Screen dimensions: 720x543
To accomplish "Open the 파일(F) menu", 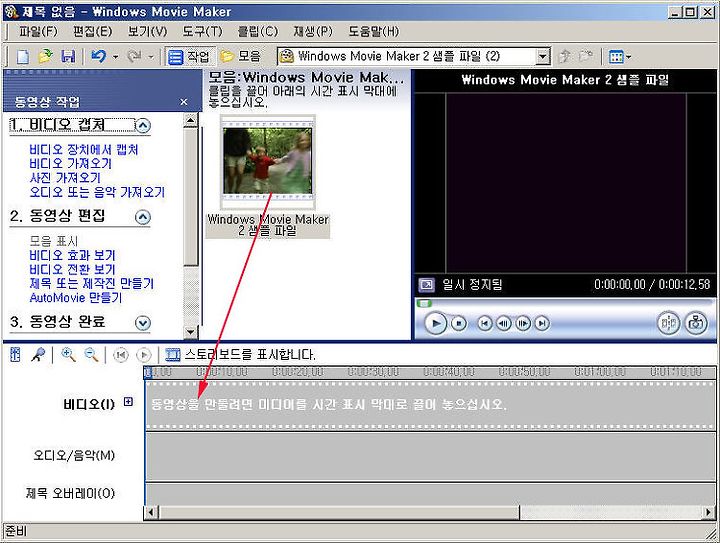I will point(38,31).
